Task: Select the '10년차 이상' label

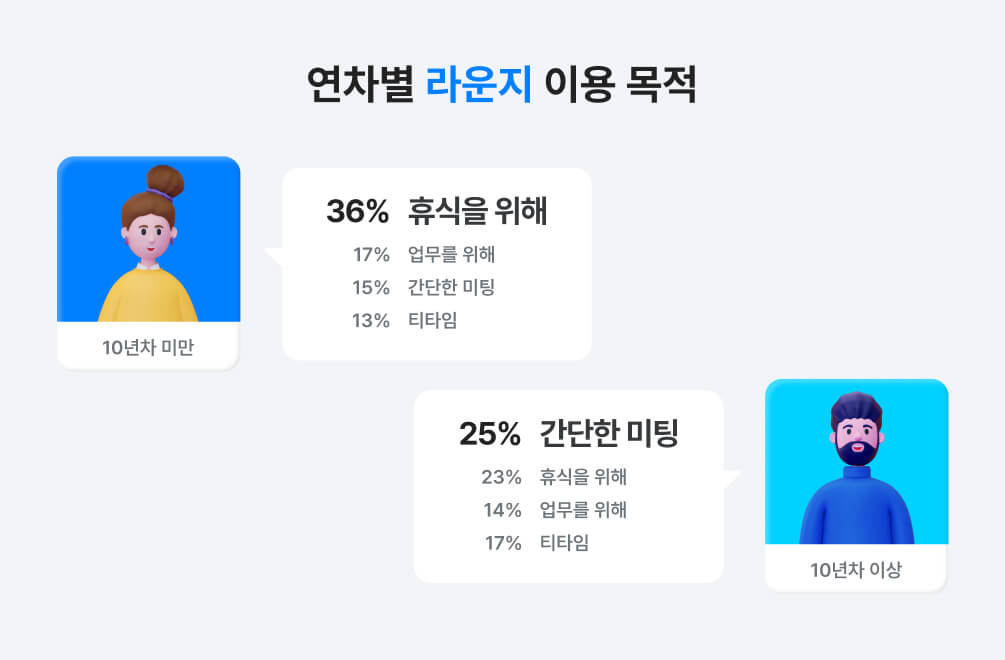Action: click(x=856, y=570)
